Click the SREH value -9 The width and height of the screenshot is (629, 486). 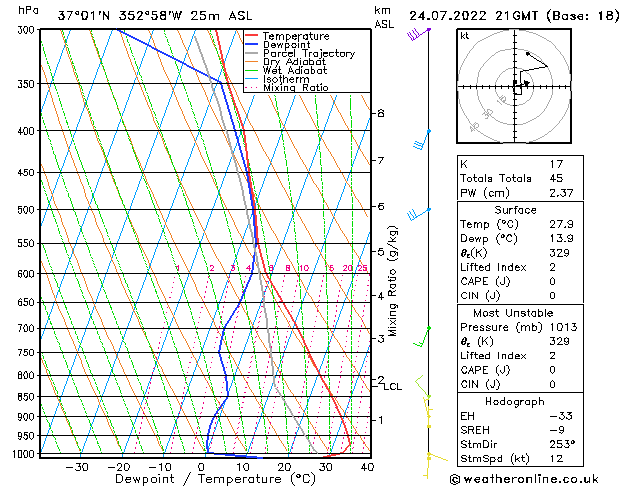(557, 430)
